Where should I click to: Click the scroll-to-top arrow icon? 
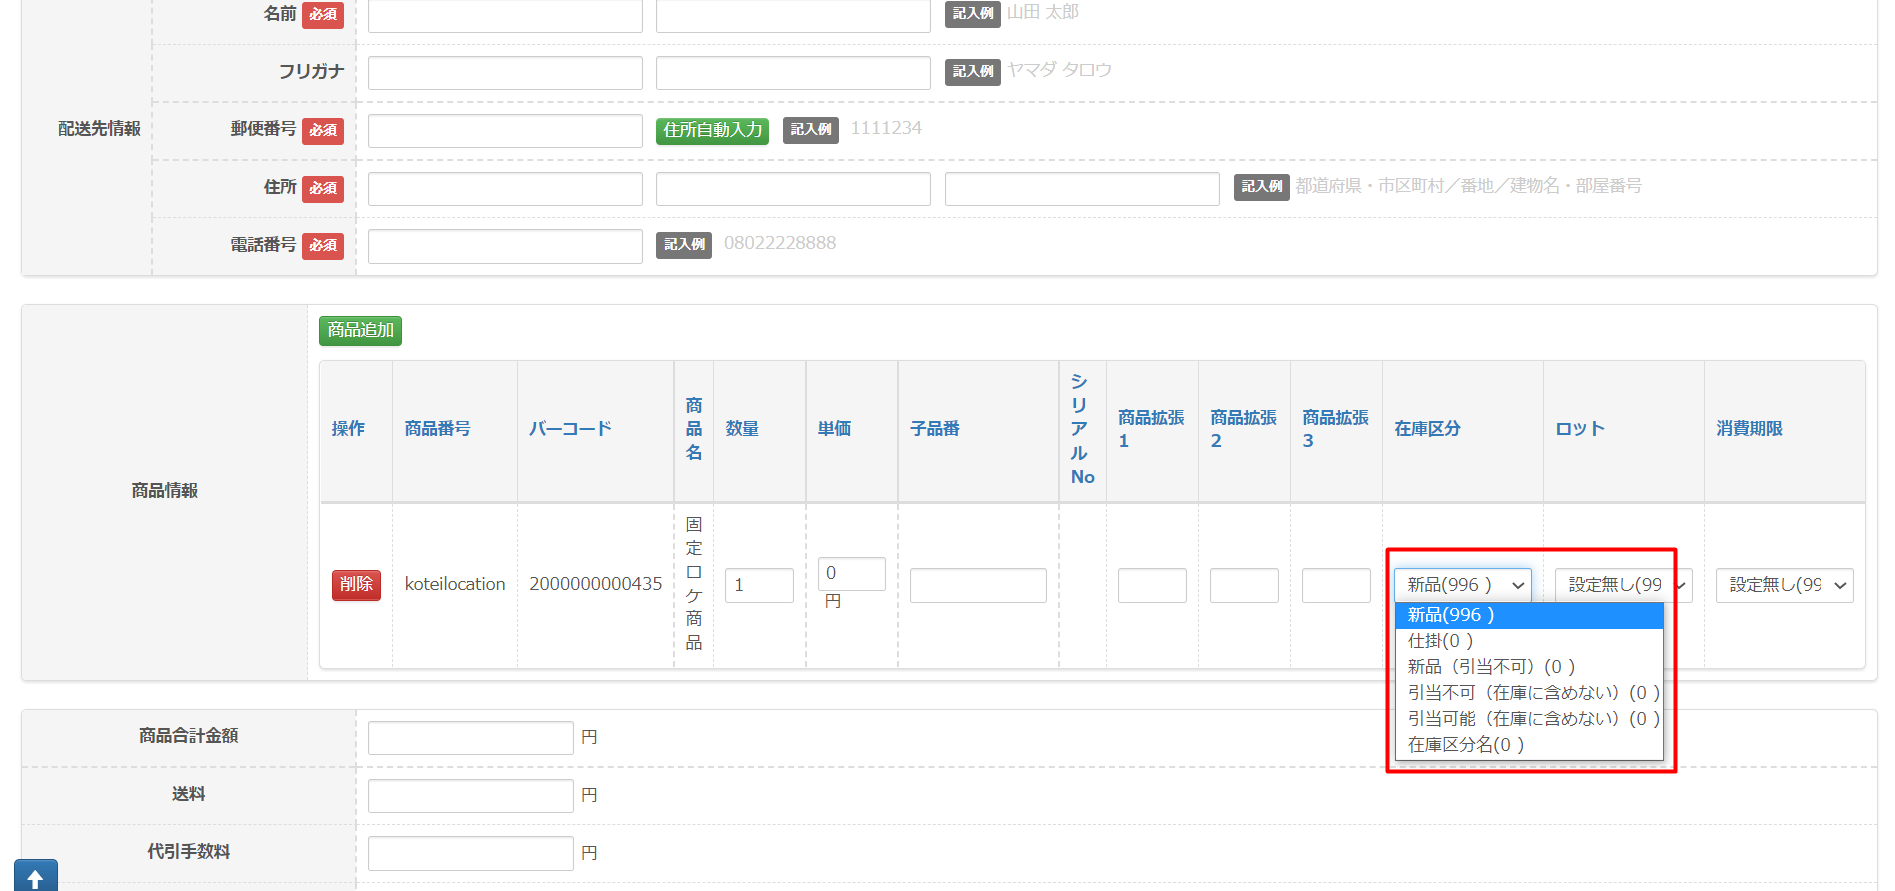tap(35, 876)
